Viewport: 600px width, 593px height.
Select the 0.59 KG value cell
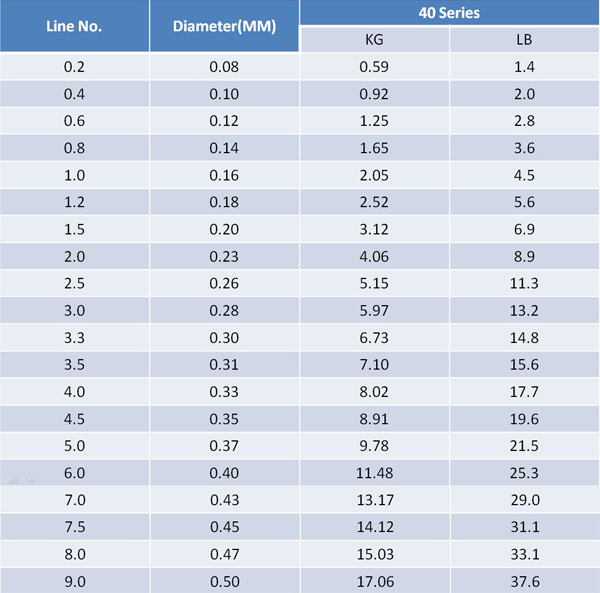tap(374, 67)
